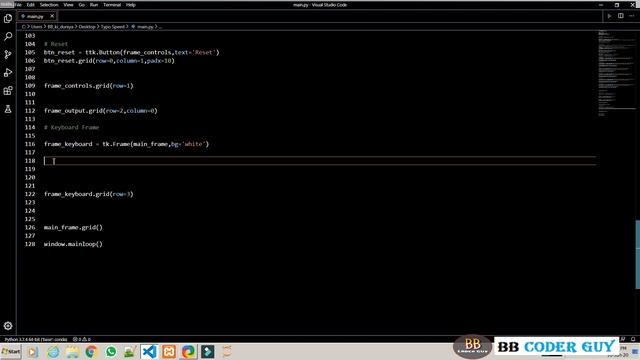
Task: Expand the Typo Speed breadcrumb segment
Action: pyautogui.click(x=112, y=27)
